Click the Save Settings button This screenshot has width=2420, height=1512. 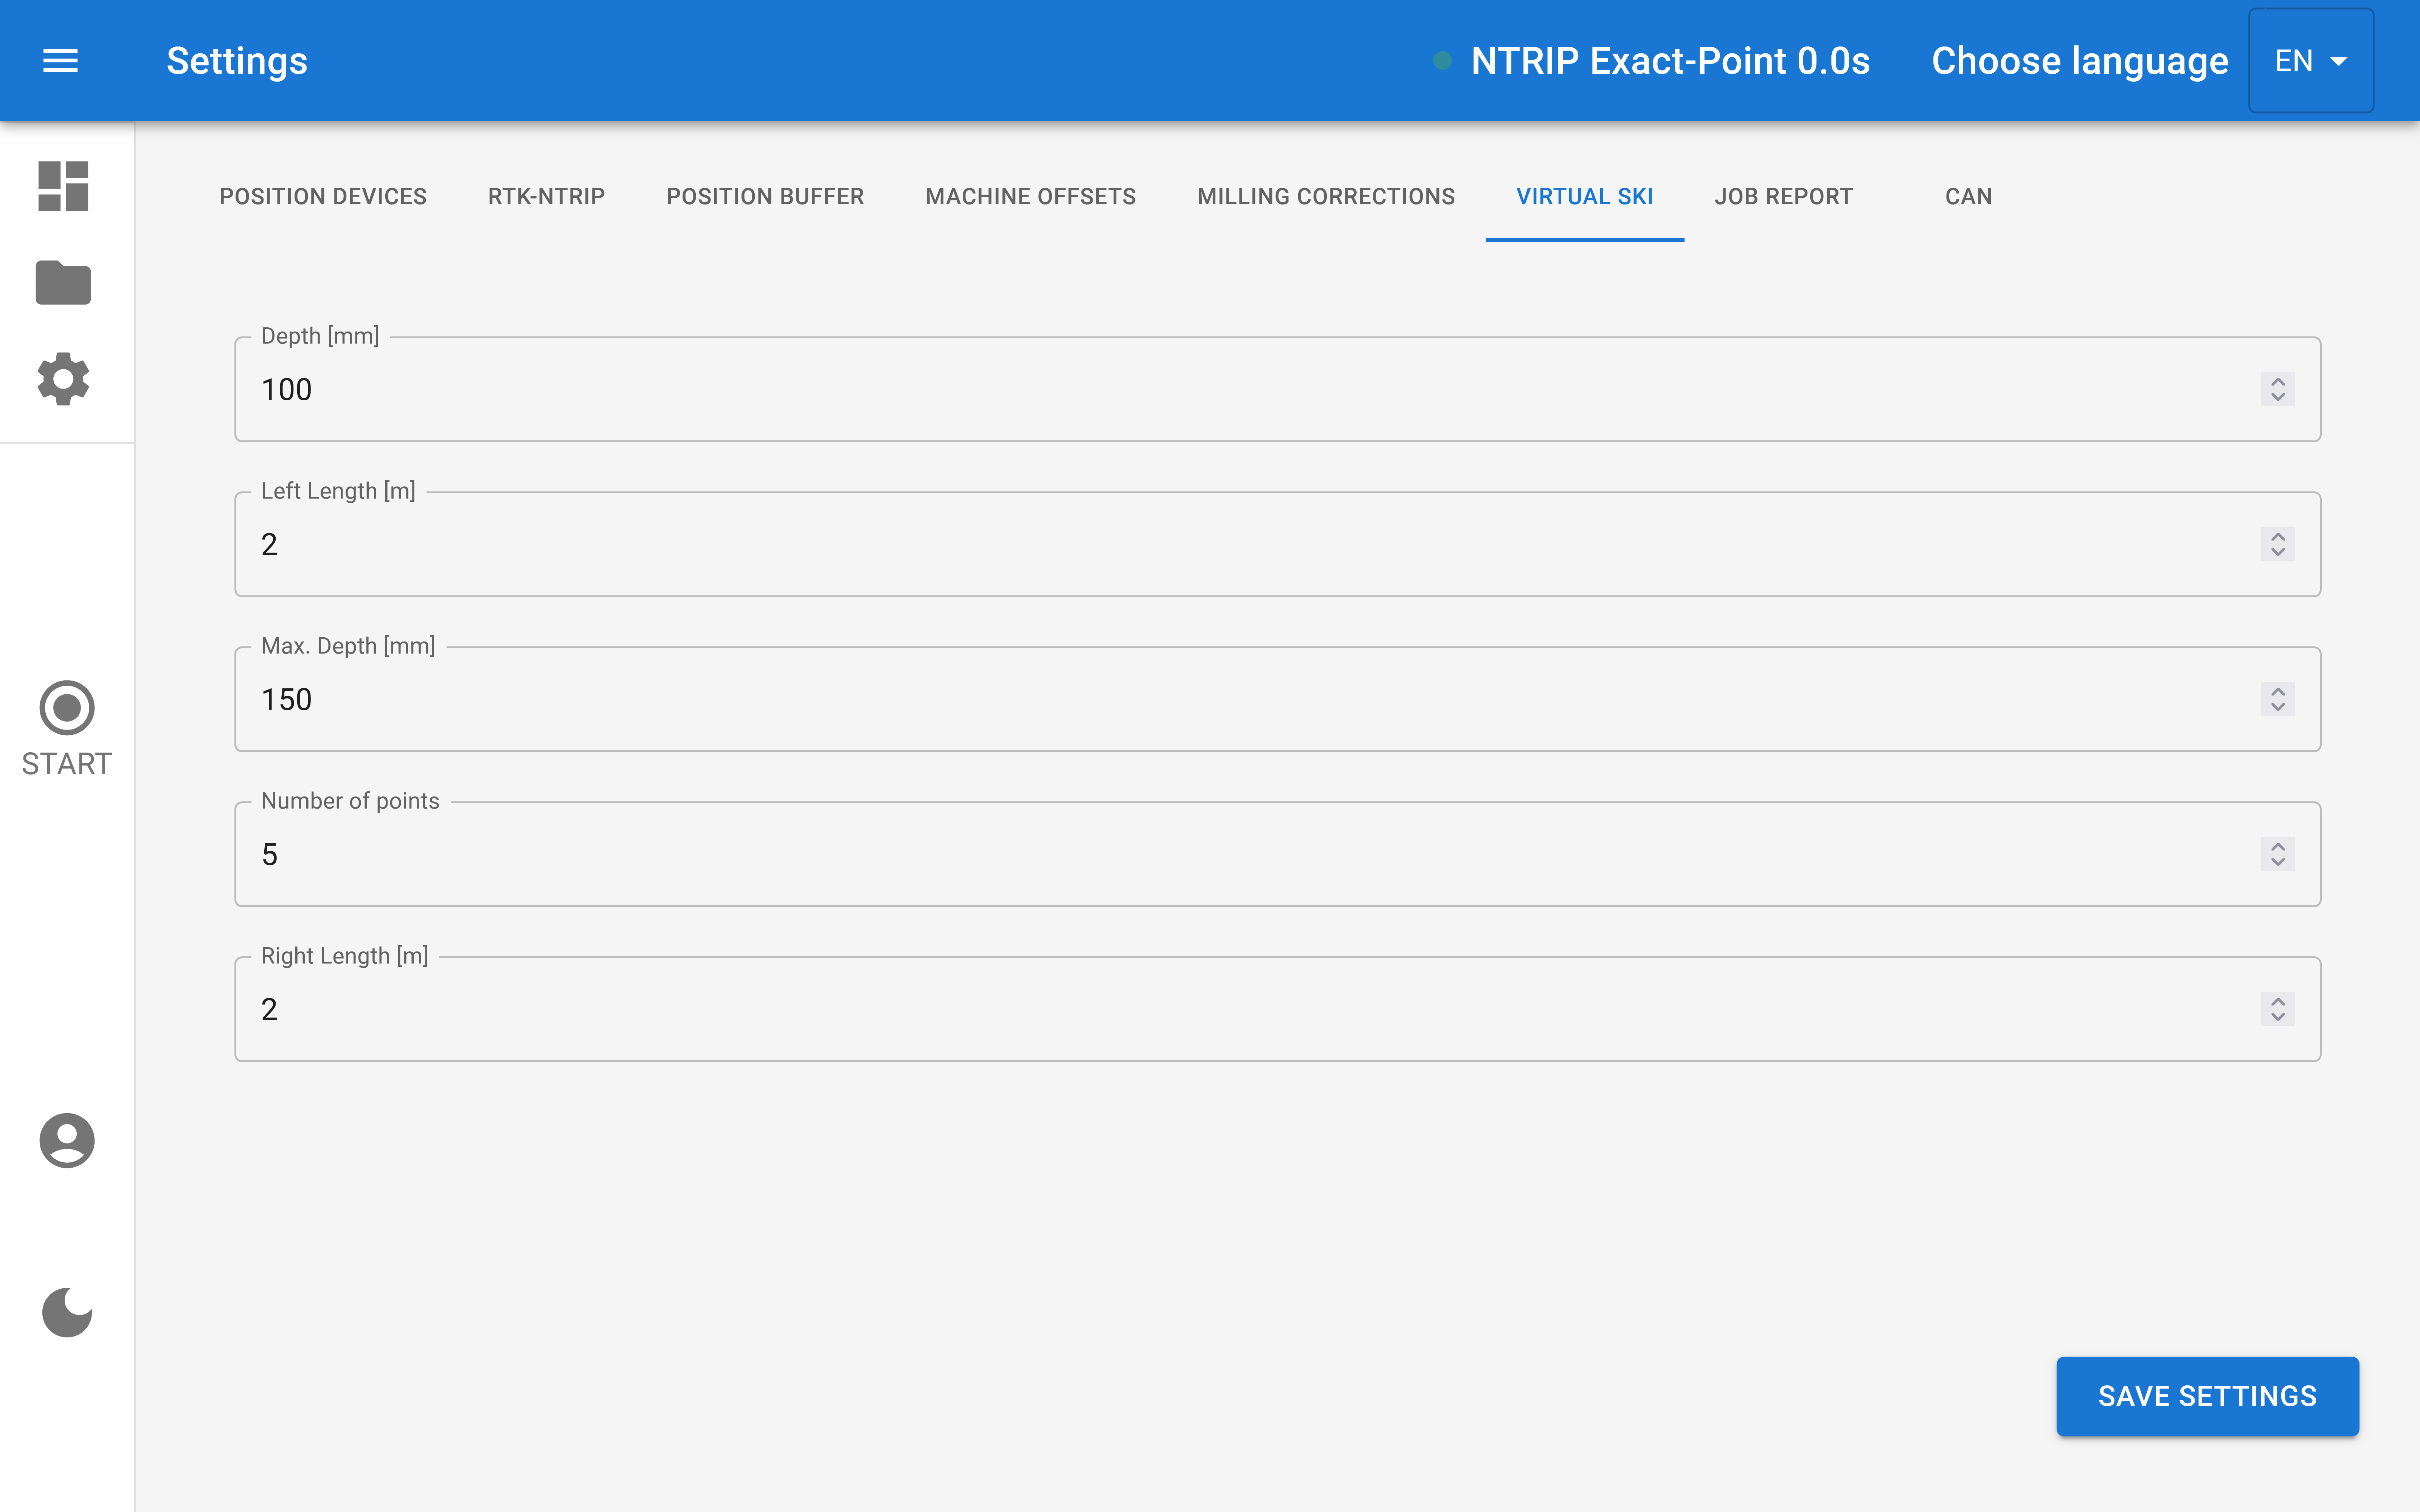(x=2207, y=1396)
